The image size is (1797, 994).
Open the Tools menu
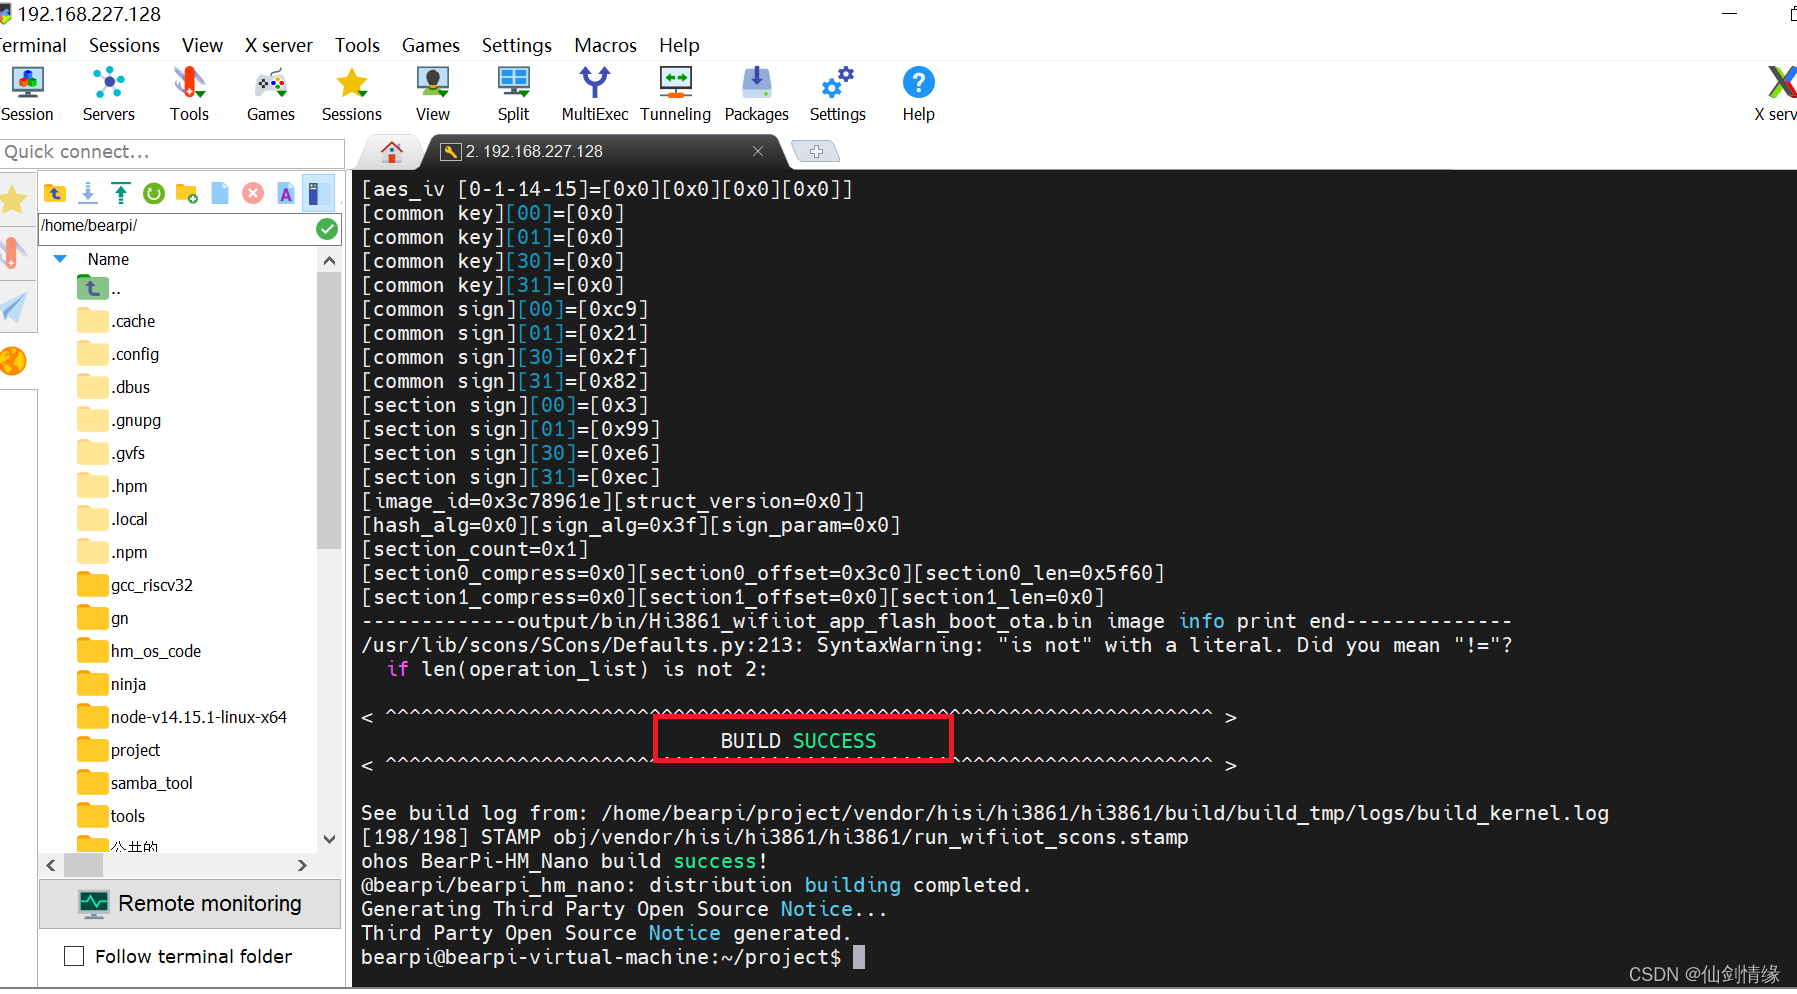(x=357, y=45)
